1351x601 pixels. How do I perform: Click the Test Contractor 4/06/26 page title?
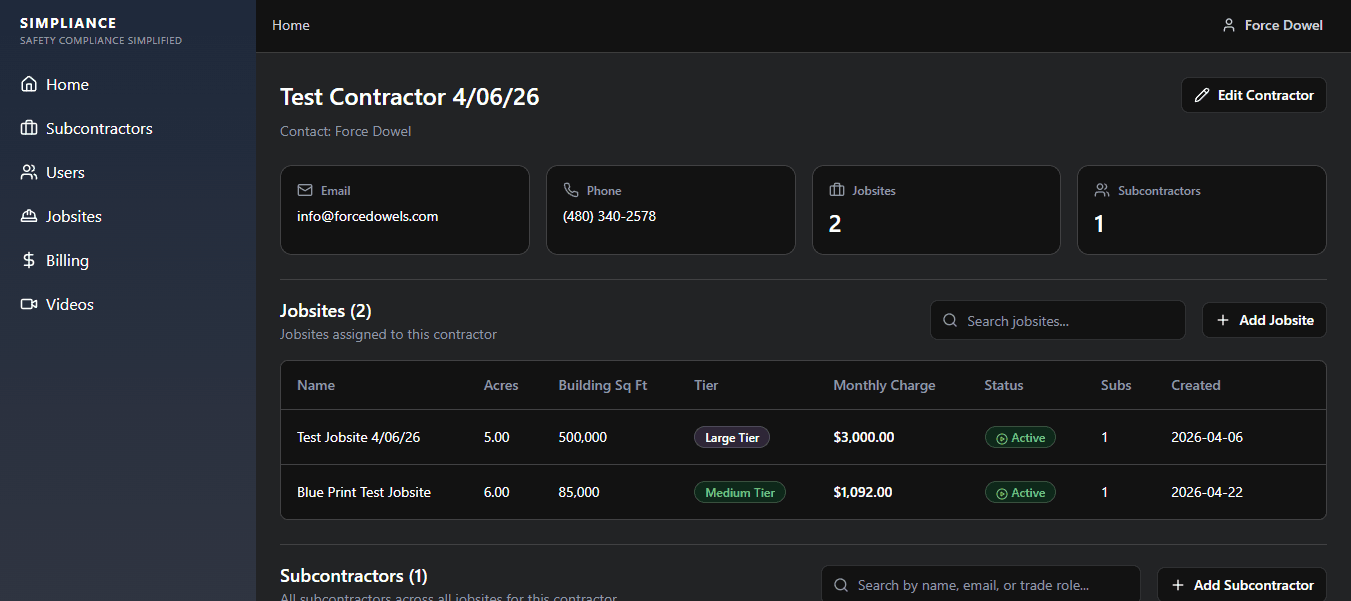410,97
